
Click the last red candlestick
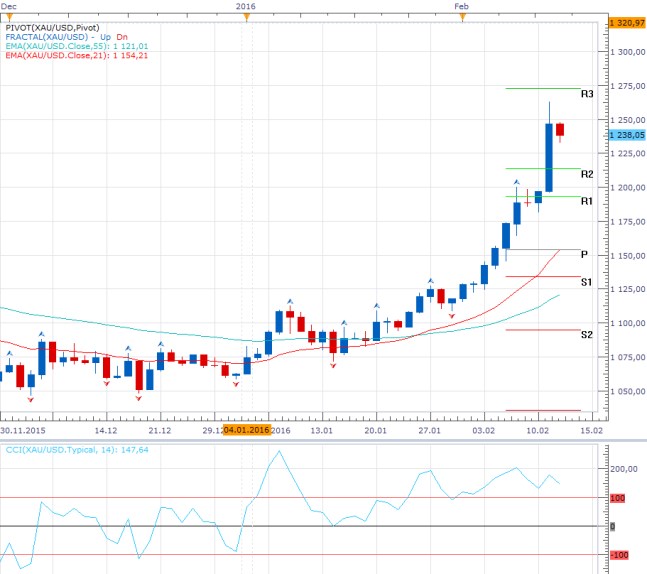pos(560,130)
